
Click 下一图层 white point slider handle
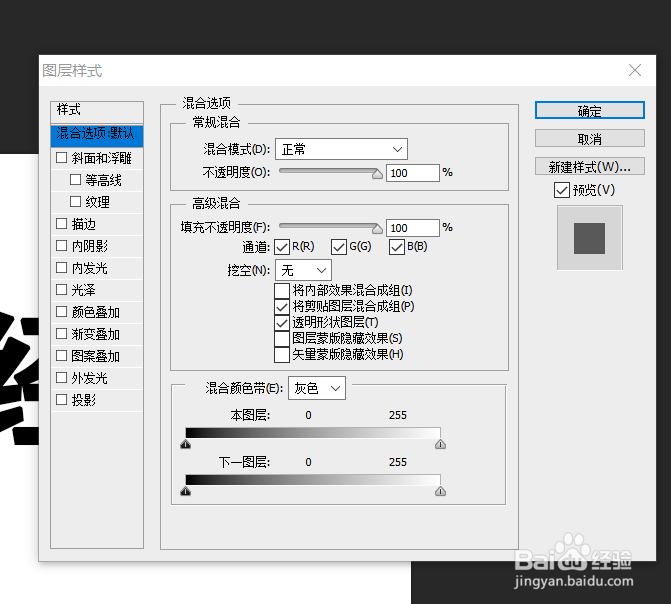(440, 491)
